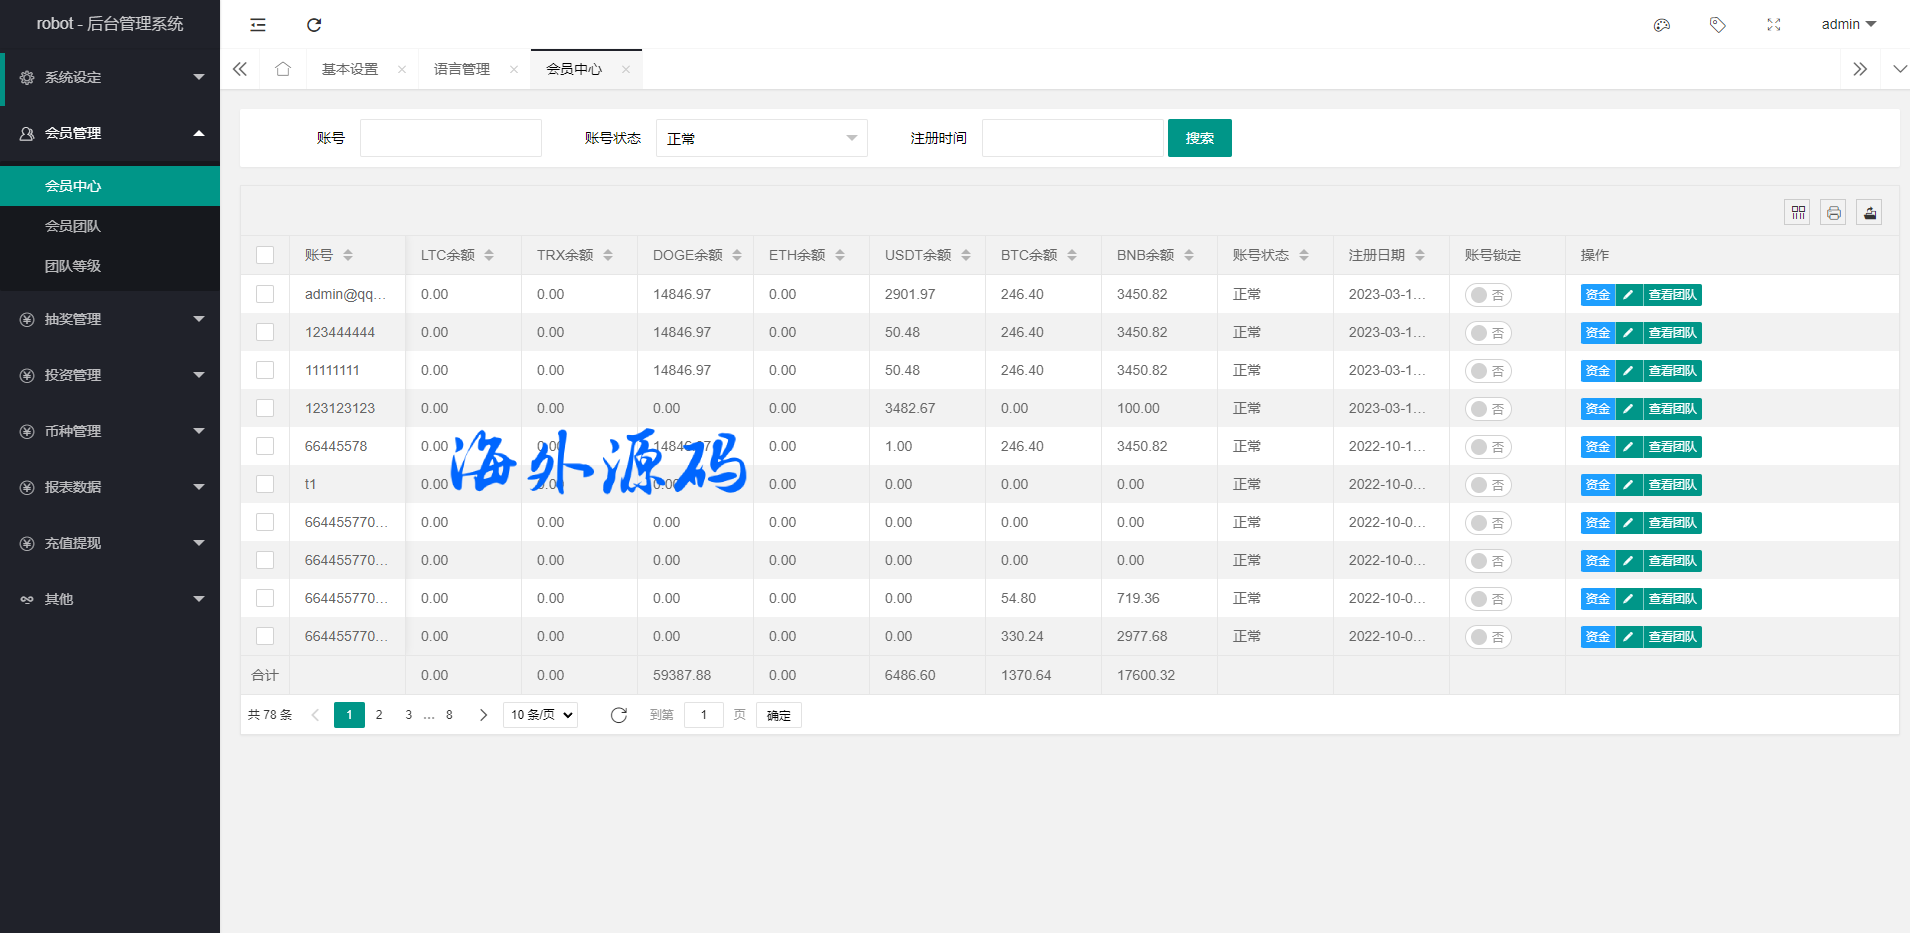Click the home icon tab
Image resolution: width=1910 pixels, height=933 pixels.
(x=283, y=69)
